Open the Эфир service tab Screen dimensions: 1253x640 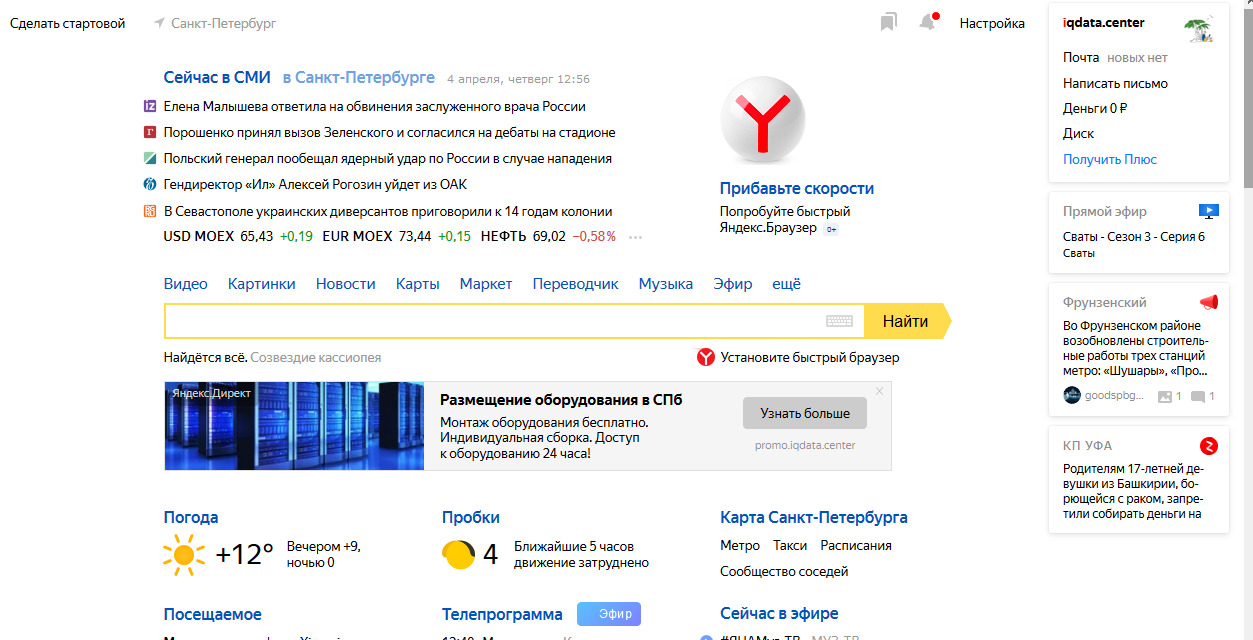click(x=733, y=284)
